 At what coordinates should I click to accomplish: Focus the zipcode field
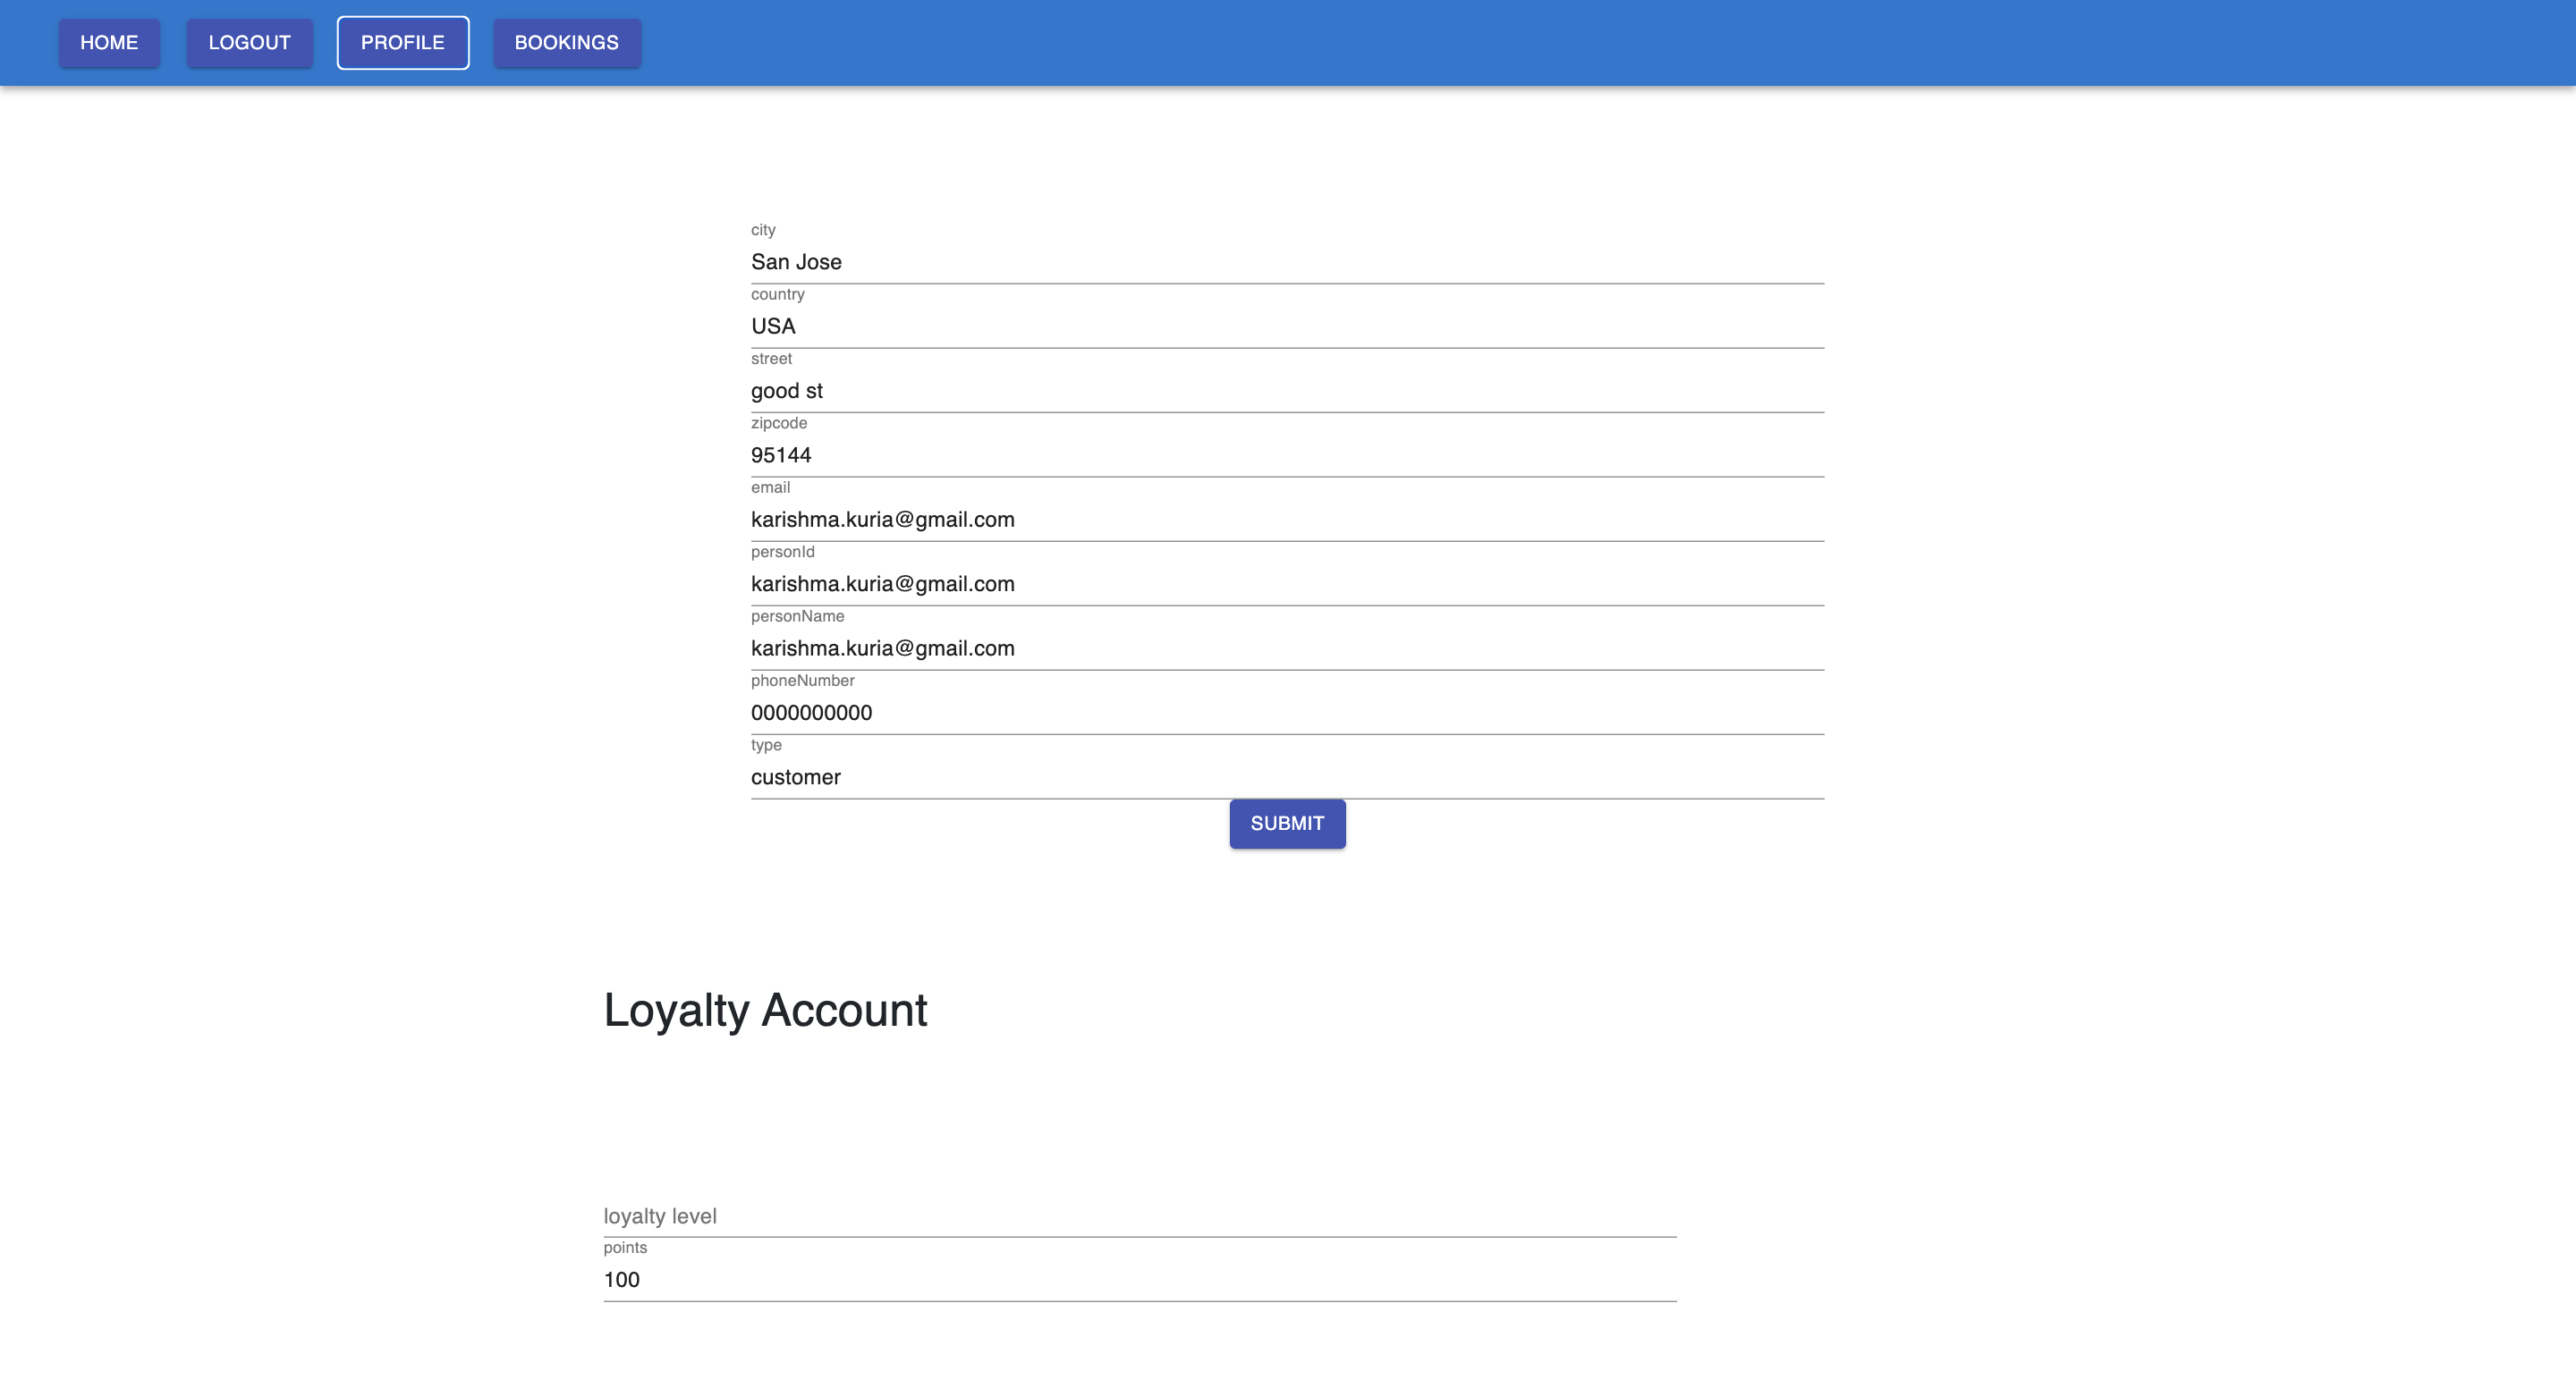coord(1287,455)
